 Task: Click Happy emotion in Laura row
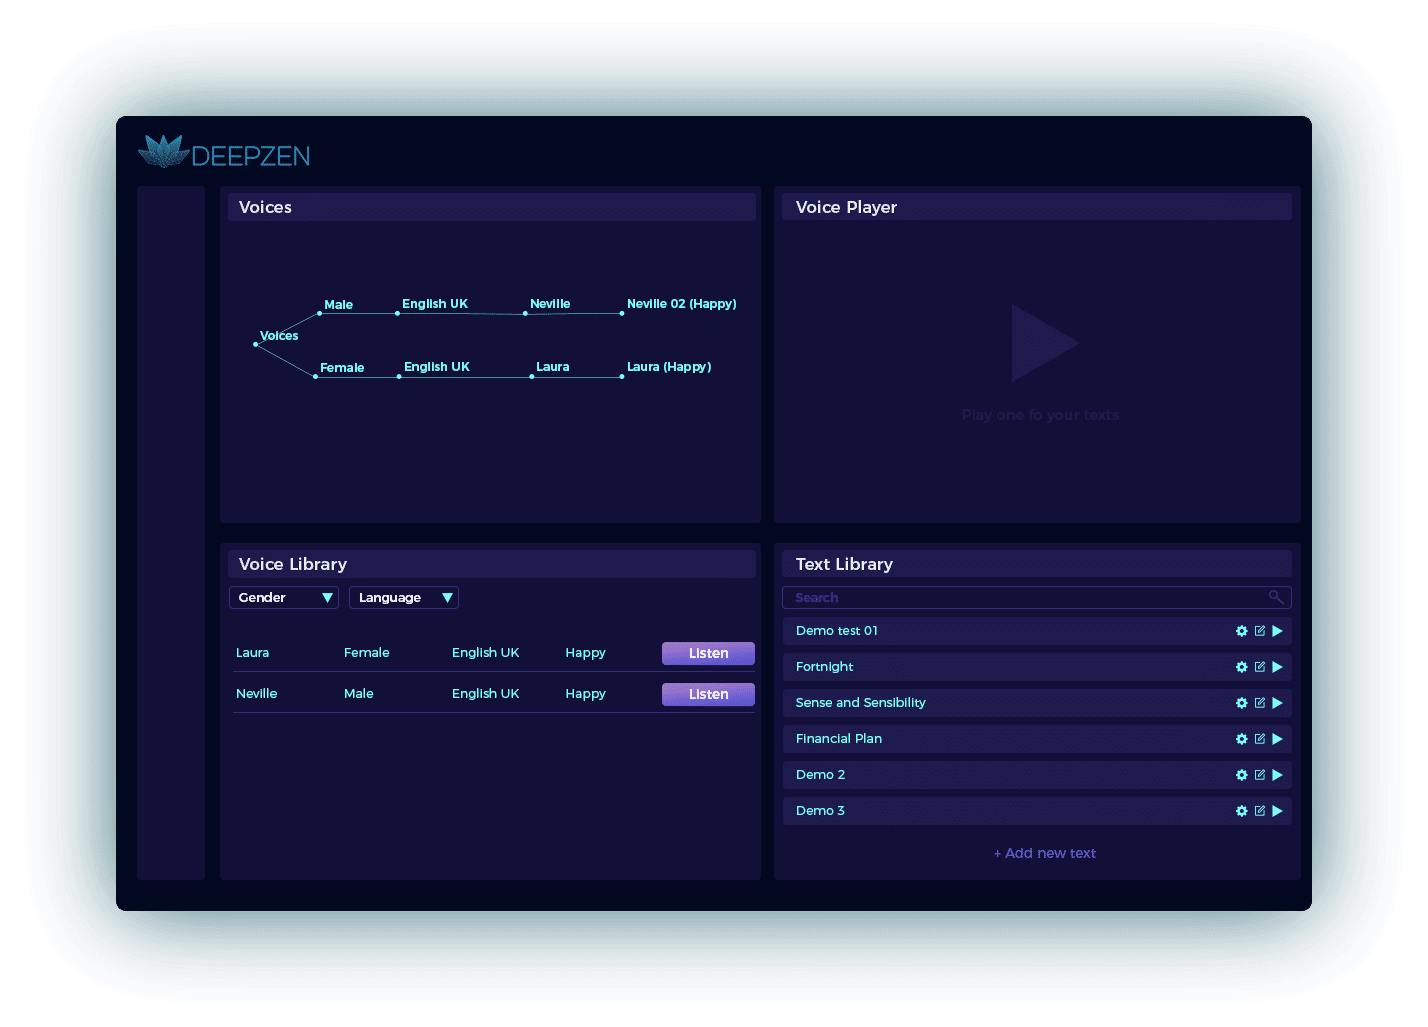pyautogui.click(x=585, y=653)
